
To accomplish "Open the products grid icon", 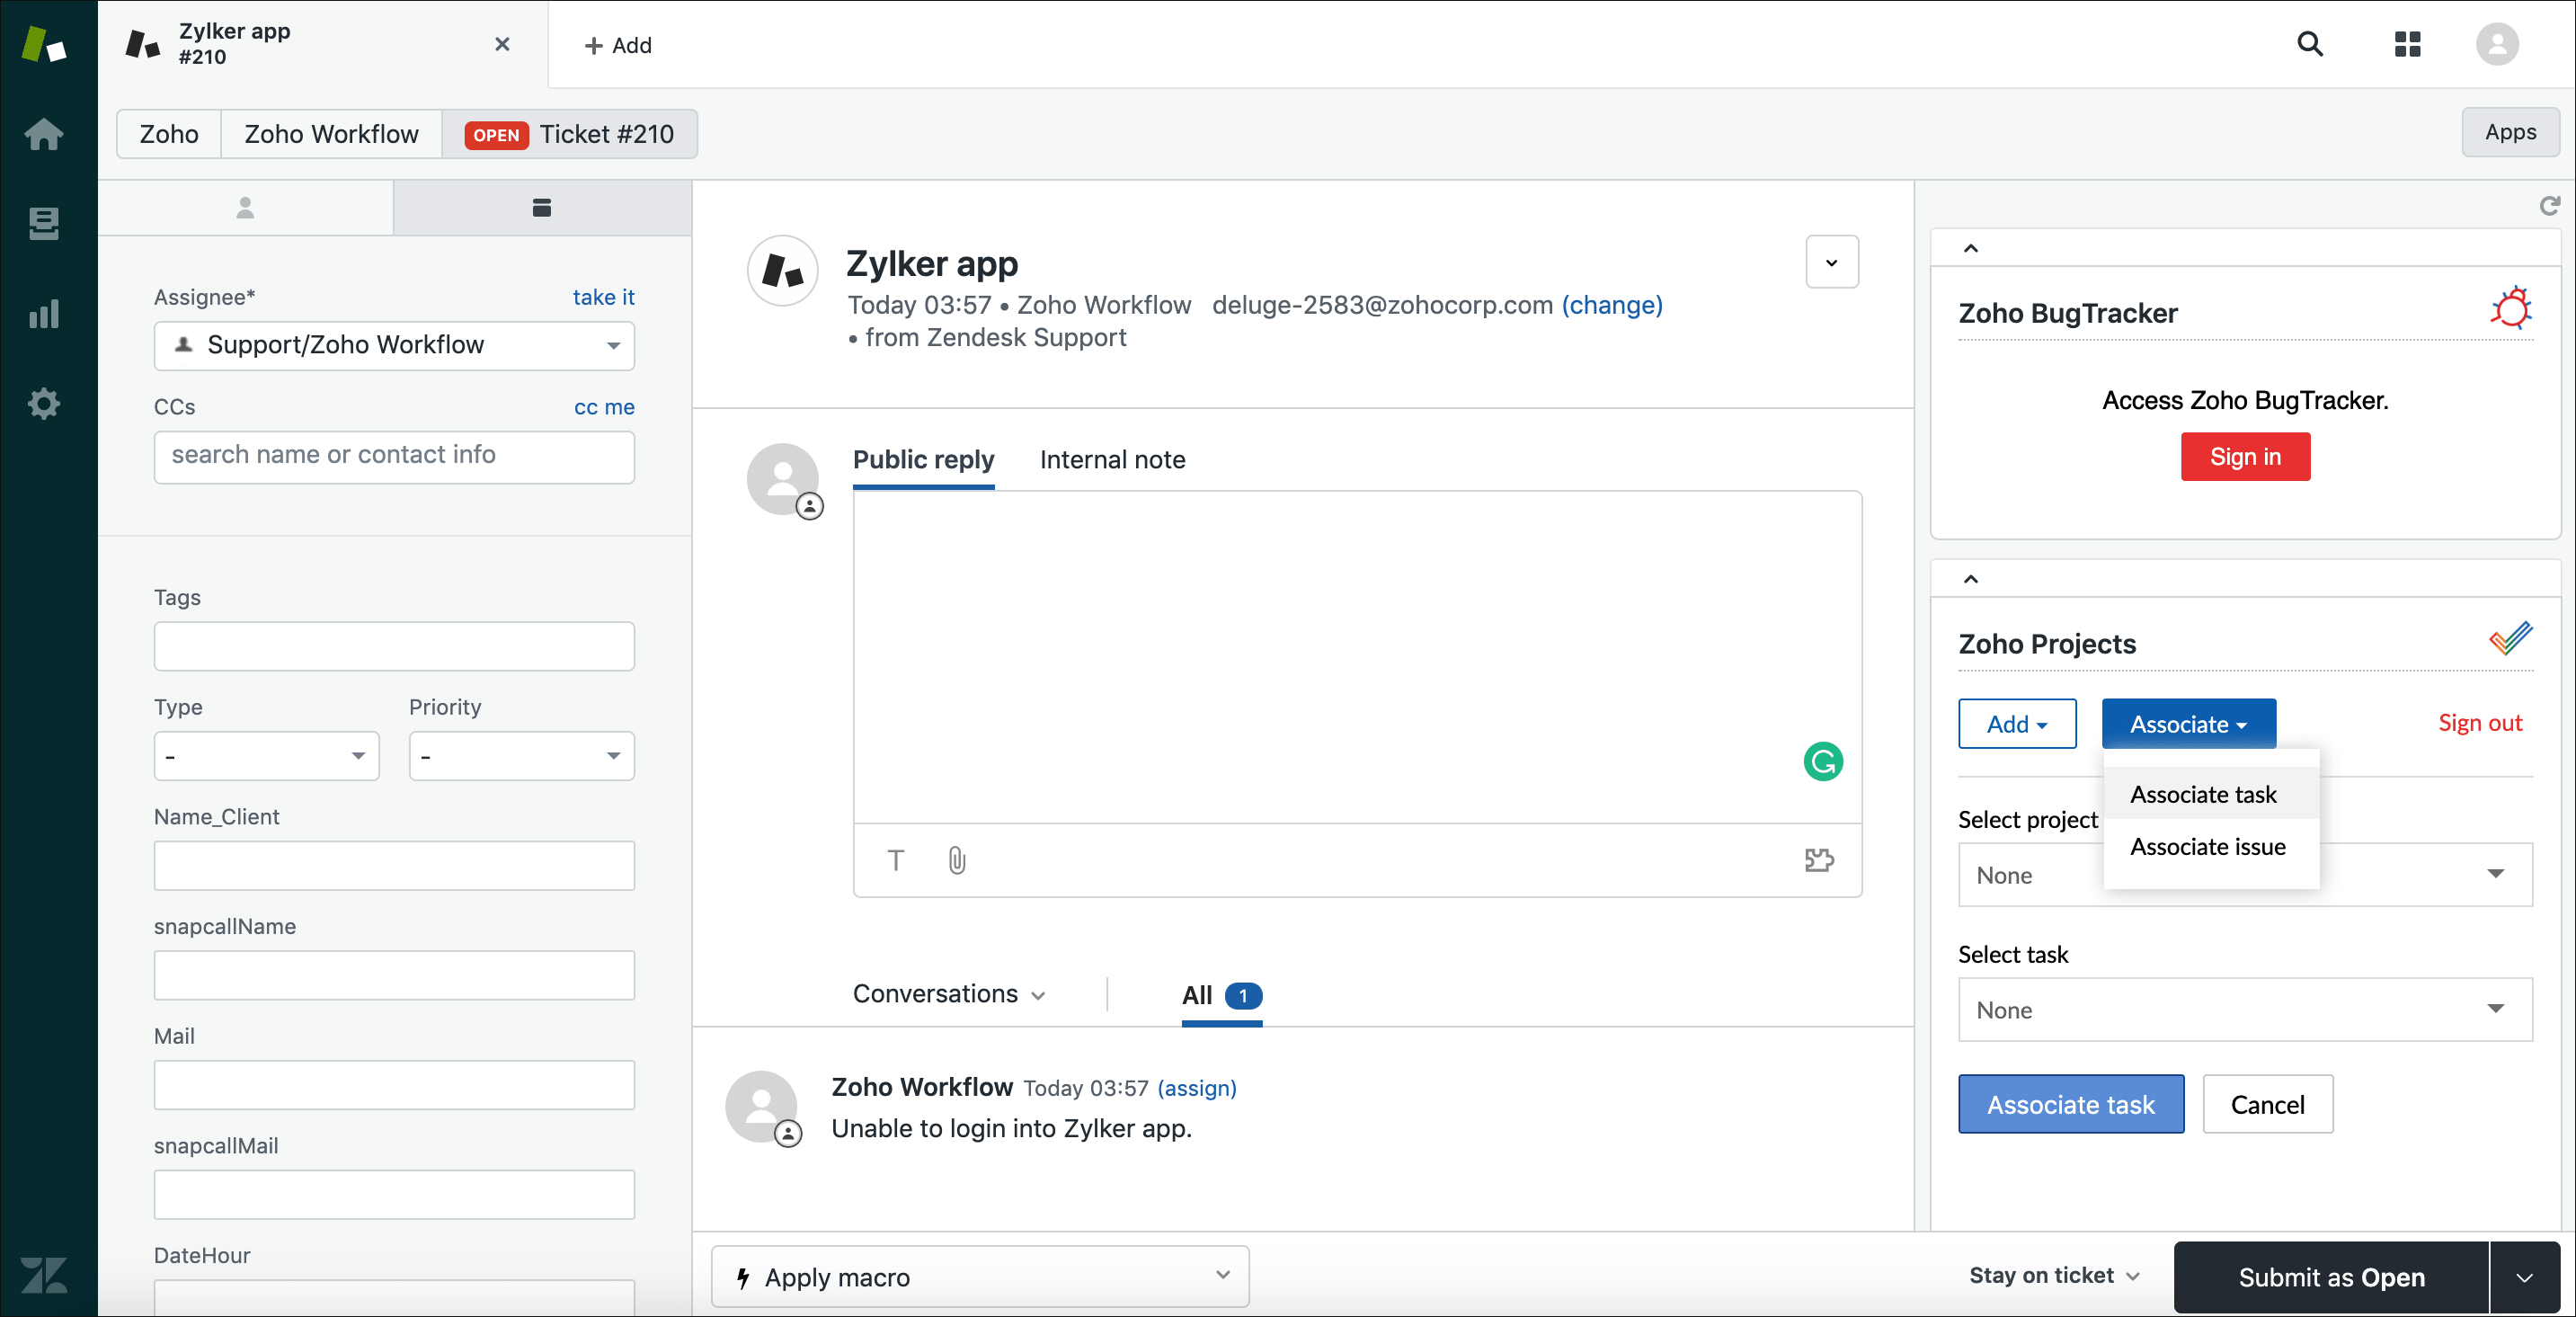I will tap(2407, 45).
